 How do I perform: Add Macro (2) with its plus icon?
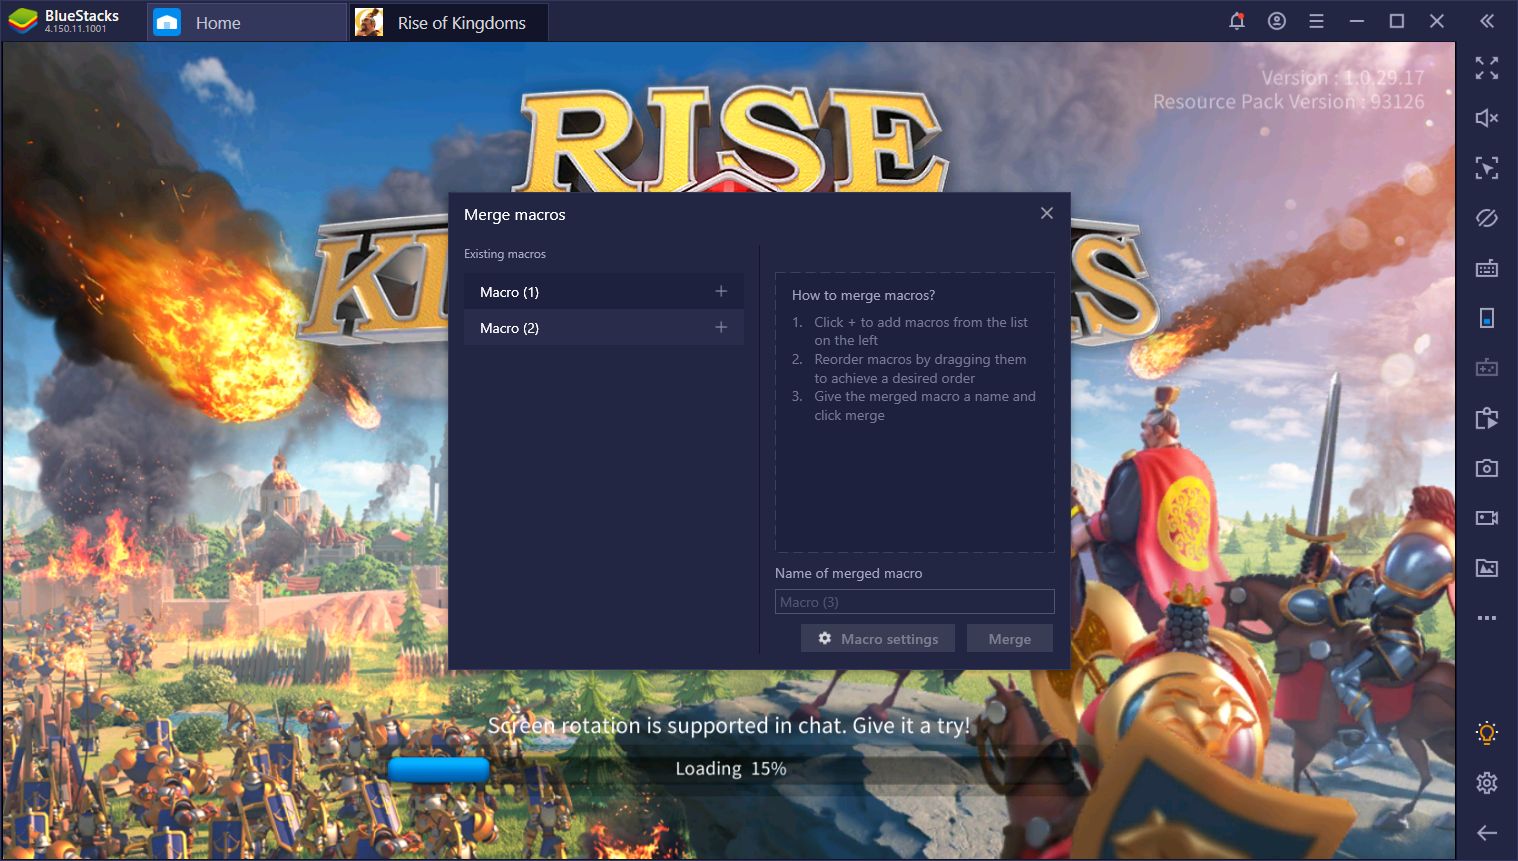[x=721, y=327]
